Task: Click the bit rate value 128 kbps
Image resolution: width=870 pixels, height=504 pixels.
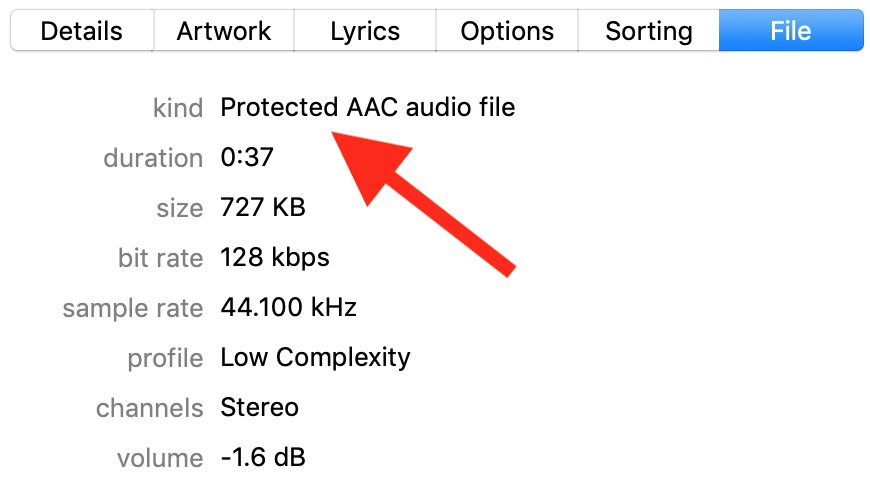Action: 275,258
